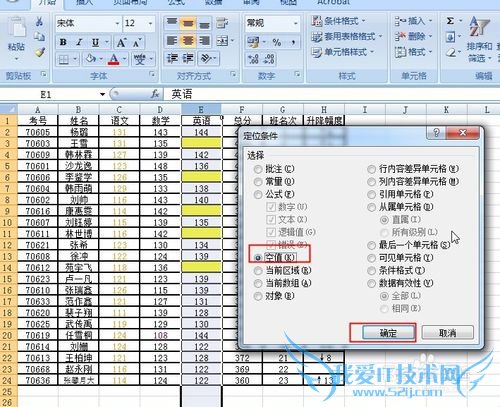Click the Cut scissors icon
The width and height of the screenshot is (500, 407).
tap(40, 22)
